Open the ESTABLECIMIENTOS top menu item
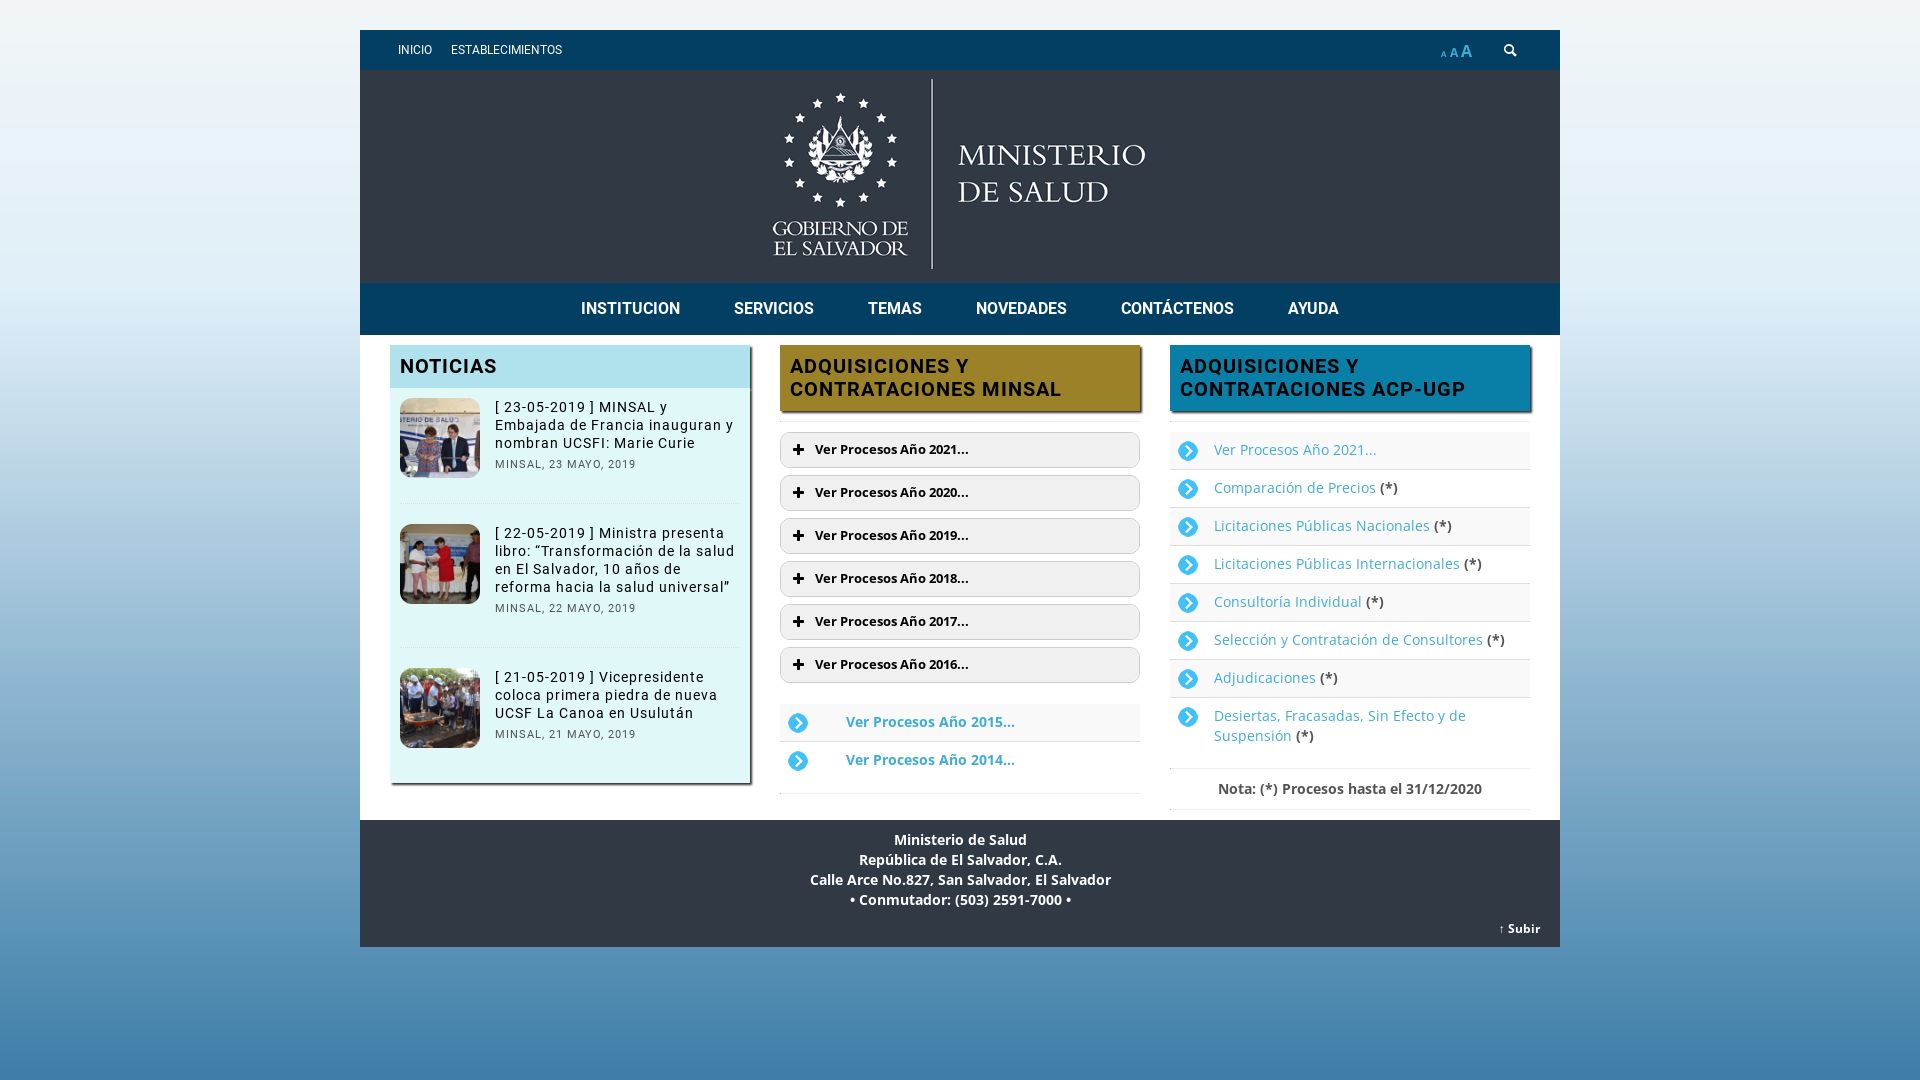The image size is (1920, 1080). tap(506, 50)
